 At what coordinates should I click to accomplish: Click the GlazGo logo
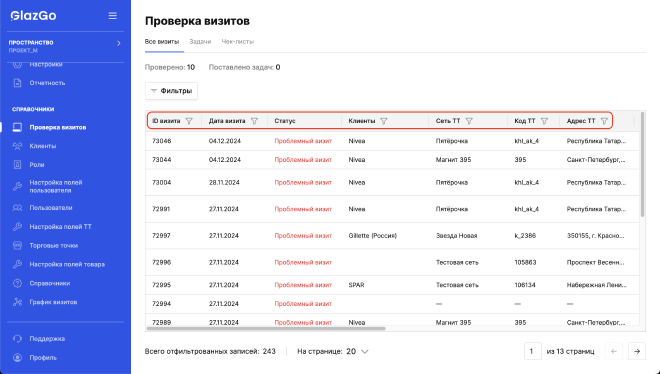coord(33,16)
